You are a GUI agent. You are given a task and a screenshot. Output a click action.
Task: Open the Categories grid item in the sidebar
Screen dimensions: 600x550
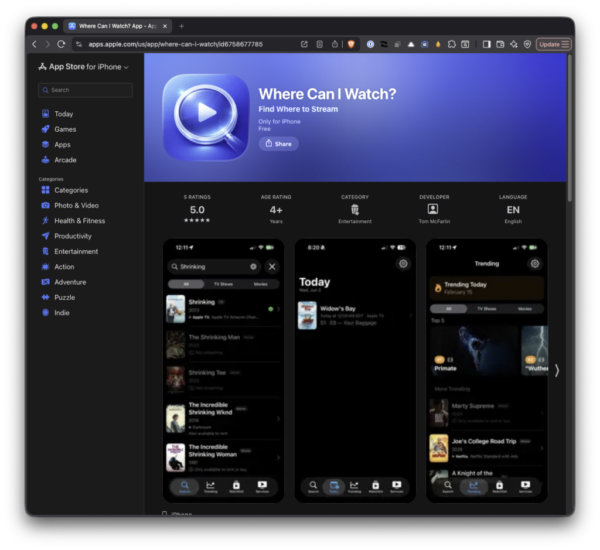(x=65, y=190)
